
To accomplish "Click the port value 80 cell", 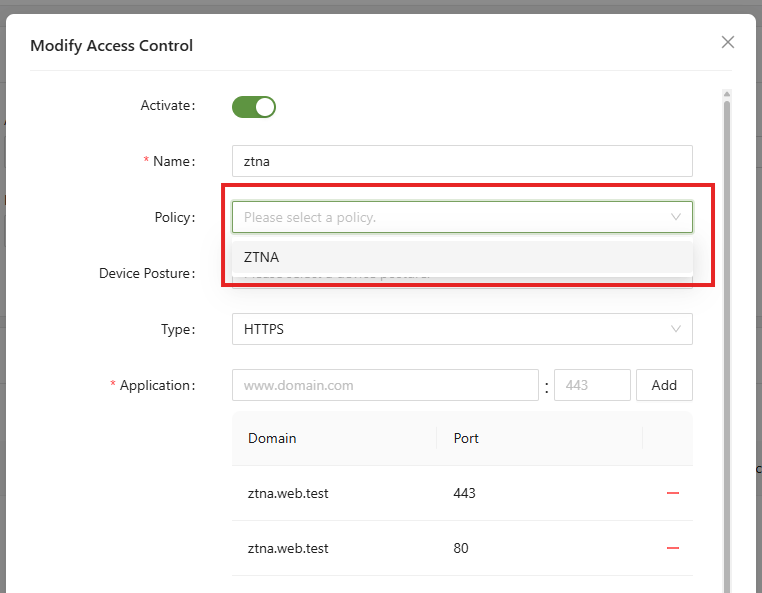I will [461, 548].
